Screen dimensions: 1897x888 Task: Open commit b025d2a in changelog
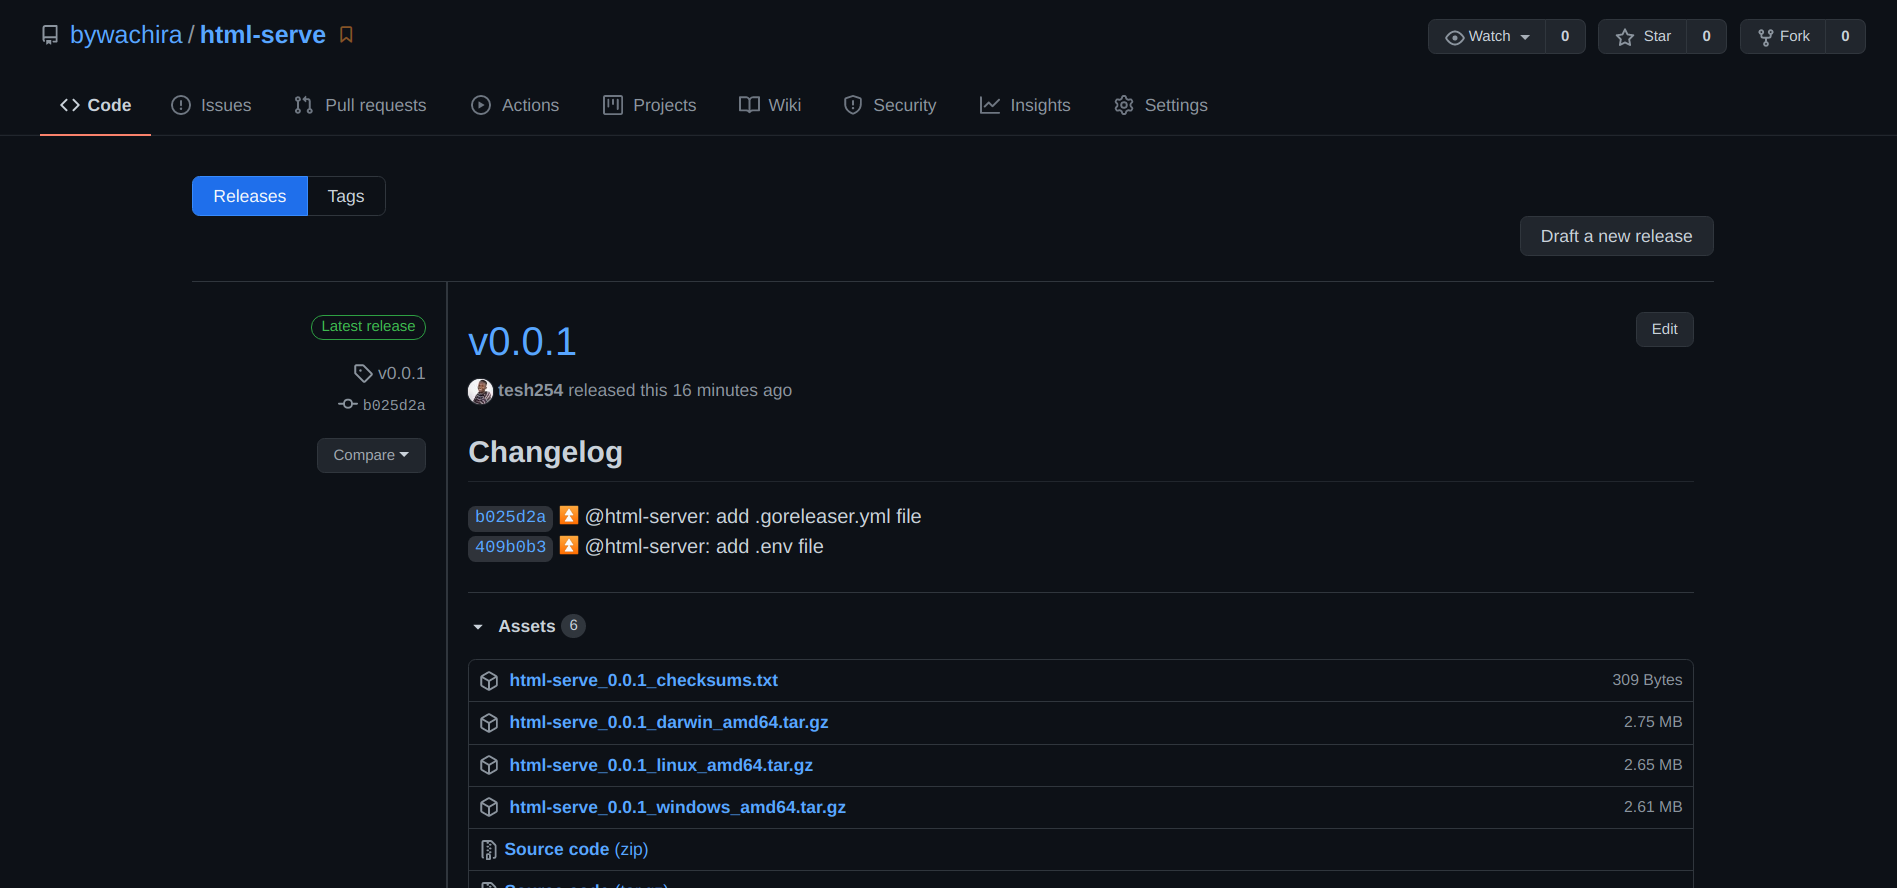click(510, 517)
